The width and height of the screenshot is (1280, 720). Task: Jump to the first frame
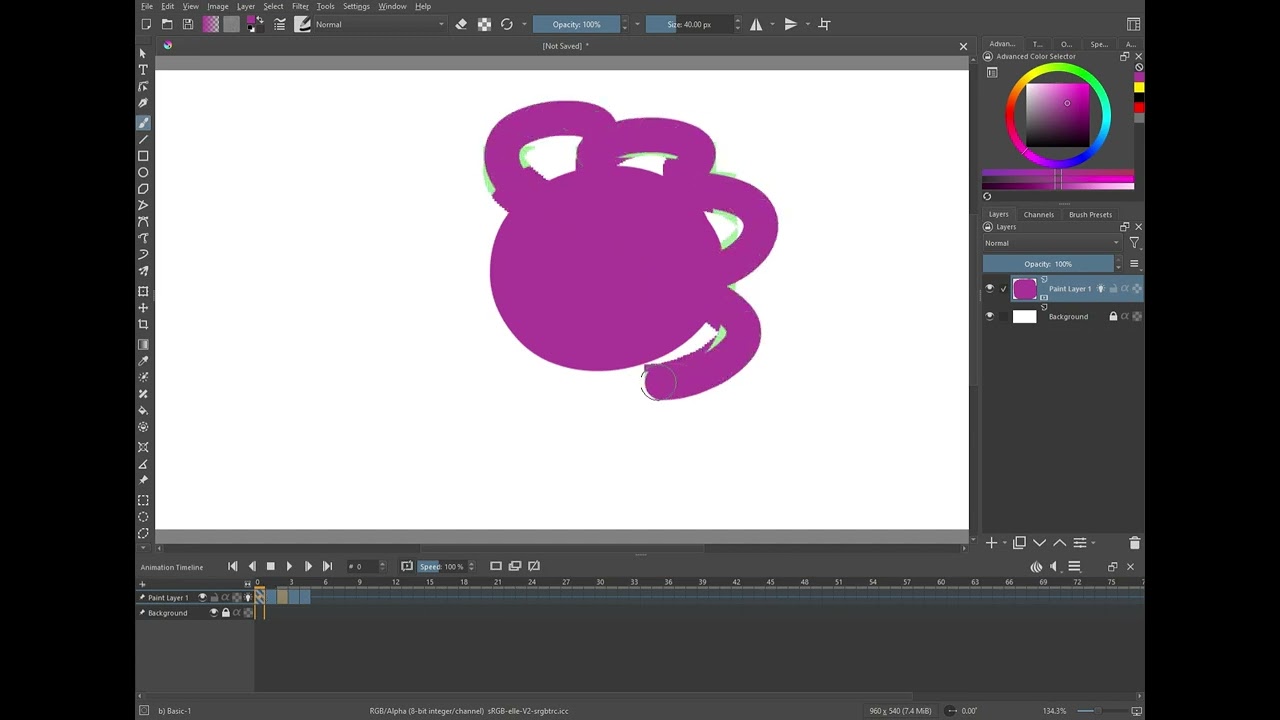tap(233, 567)
